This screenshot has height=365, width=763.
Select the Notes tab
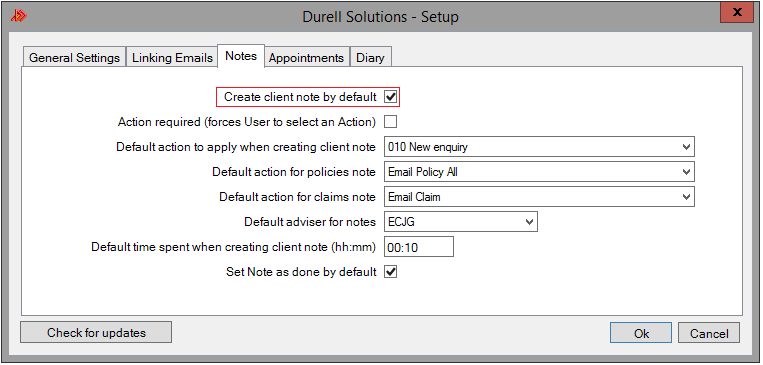241,56
